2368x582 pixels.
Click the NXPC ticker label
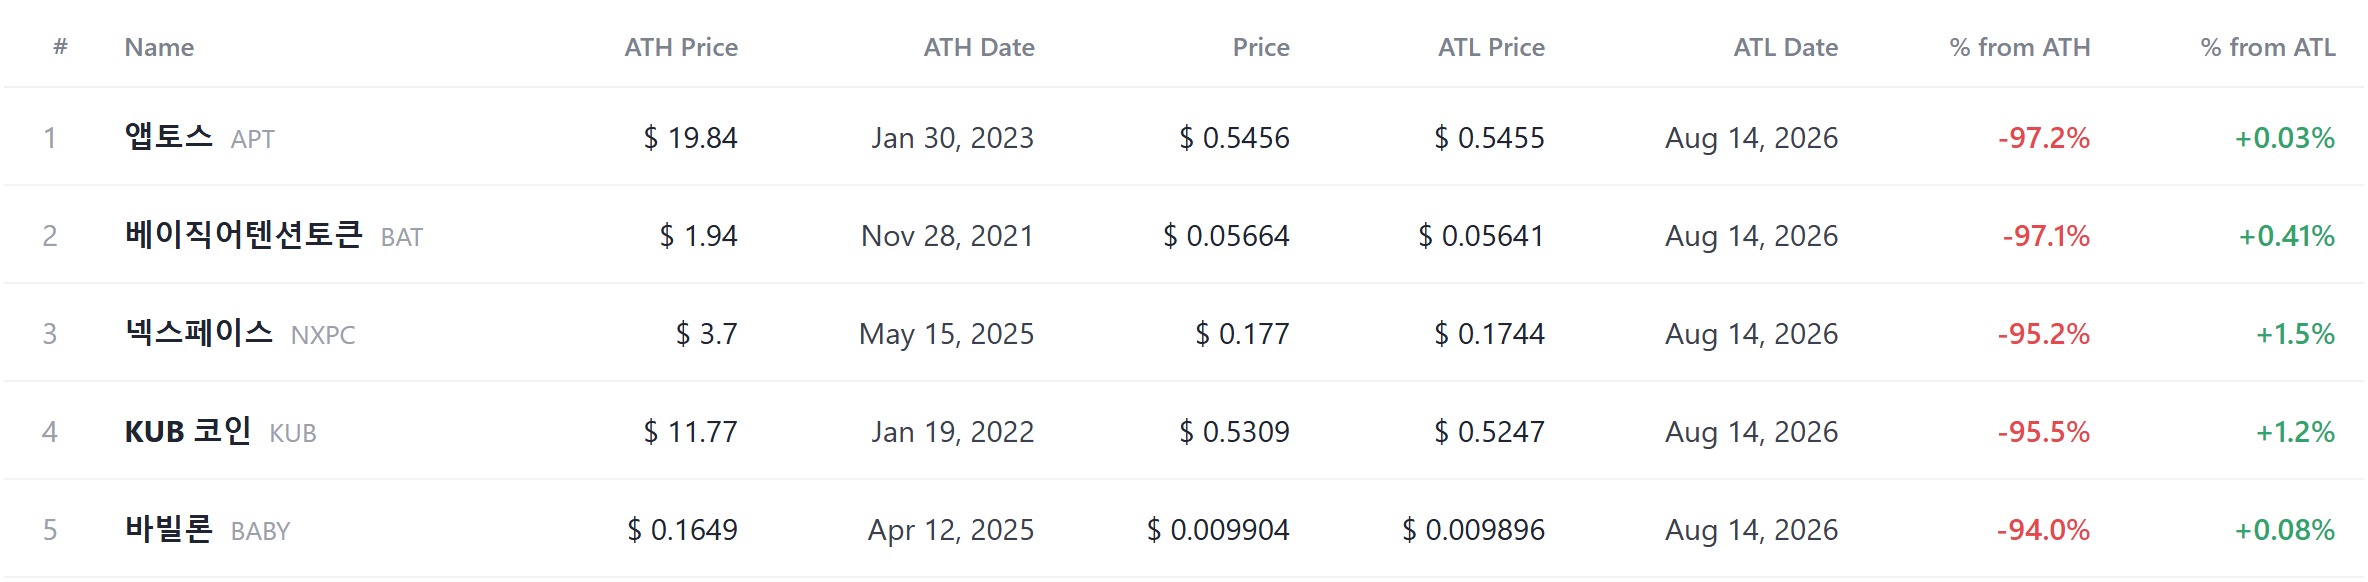pyautogui.click(x=323, y=335)
